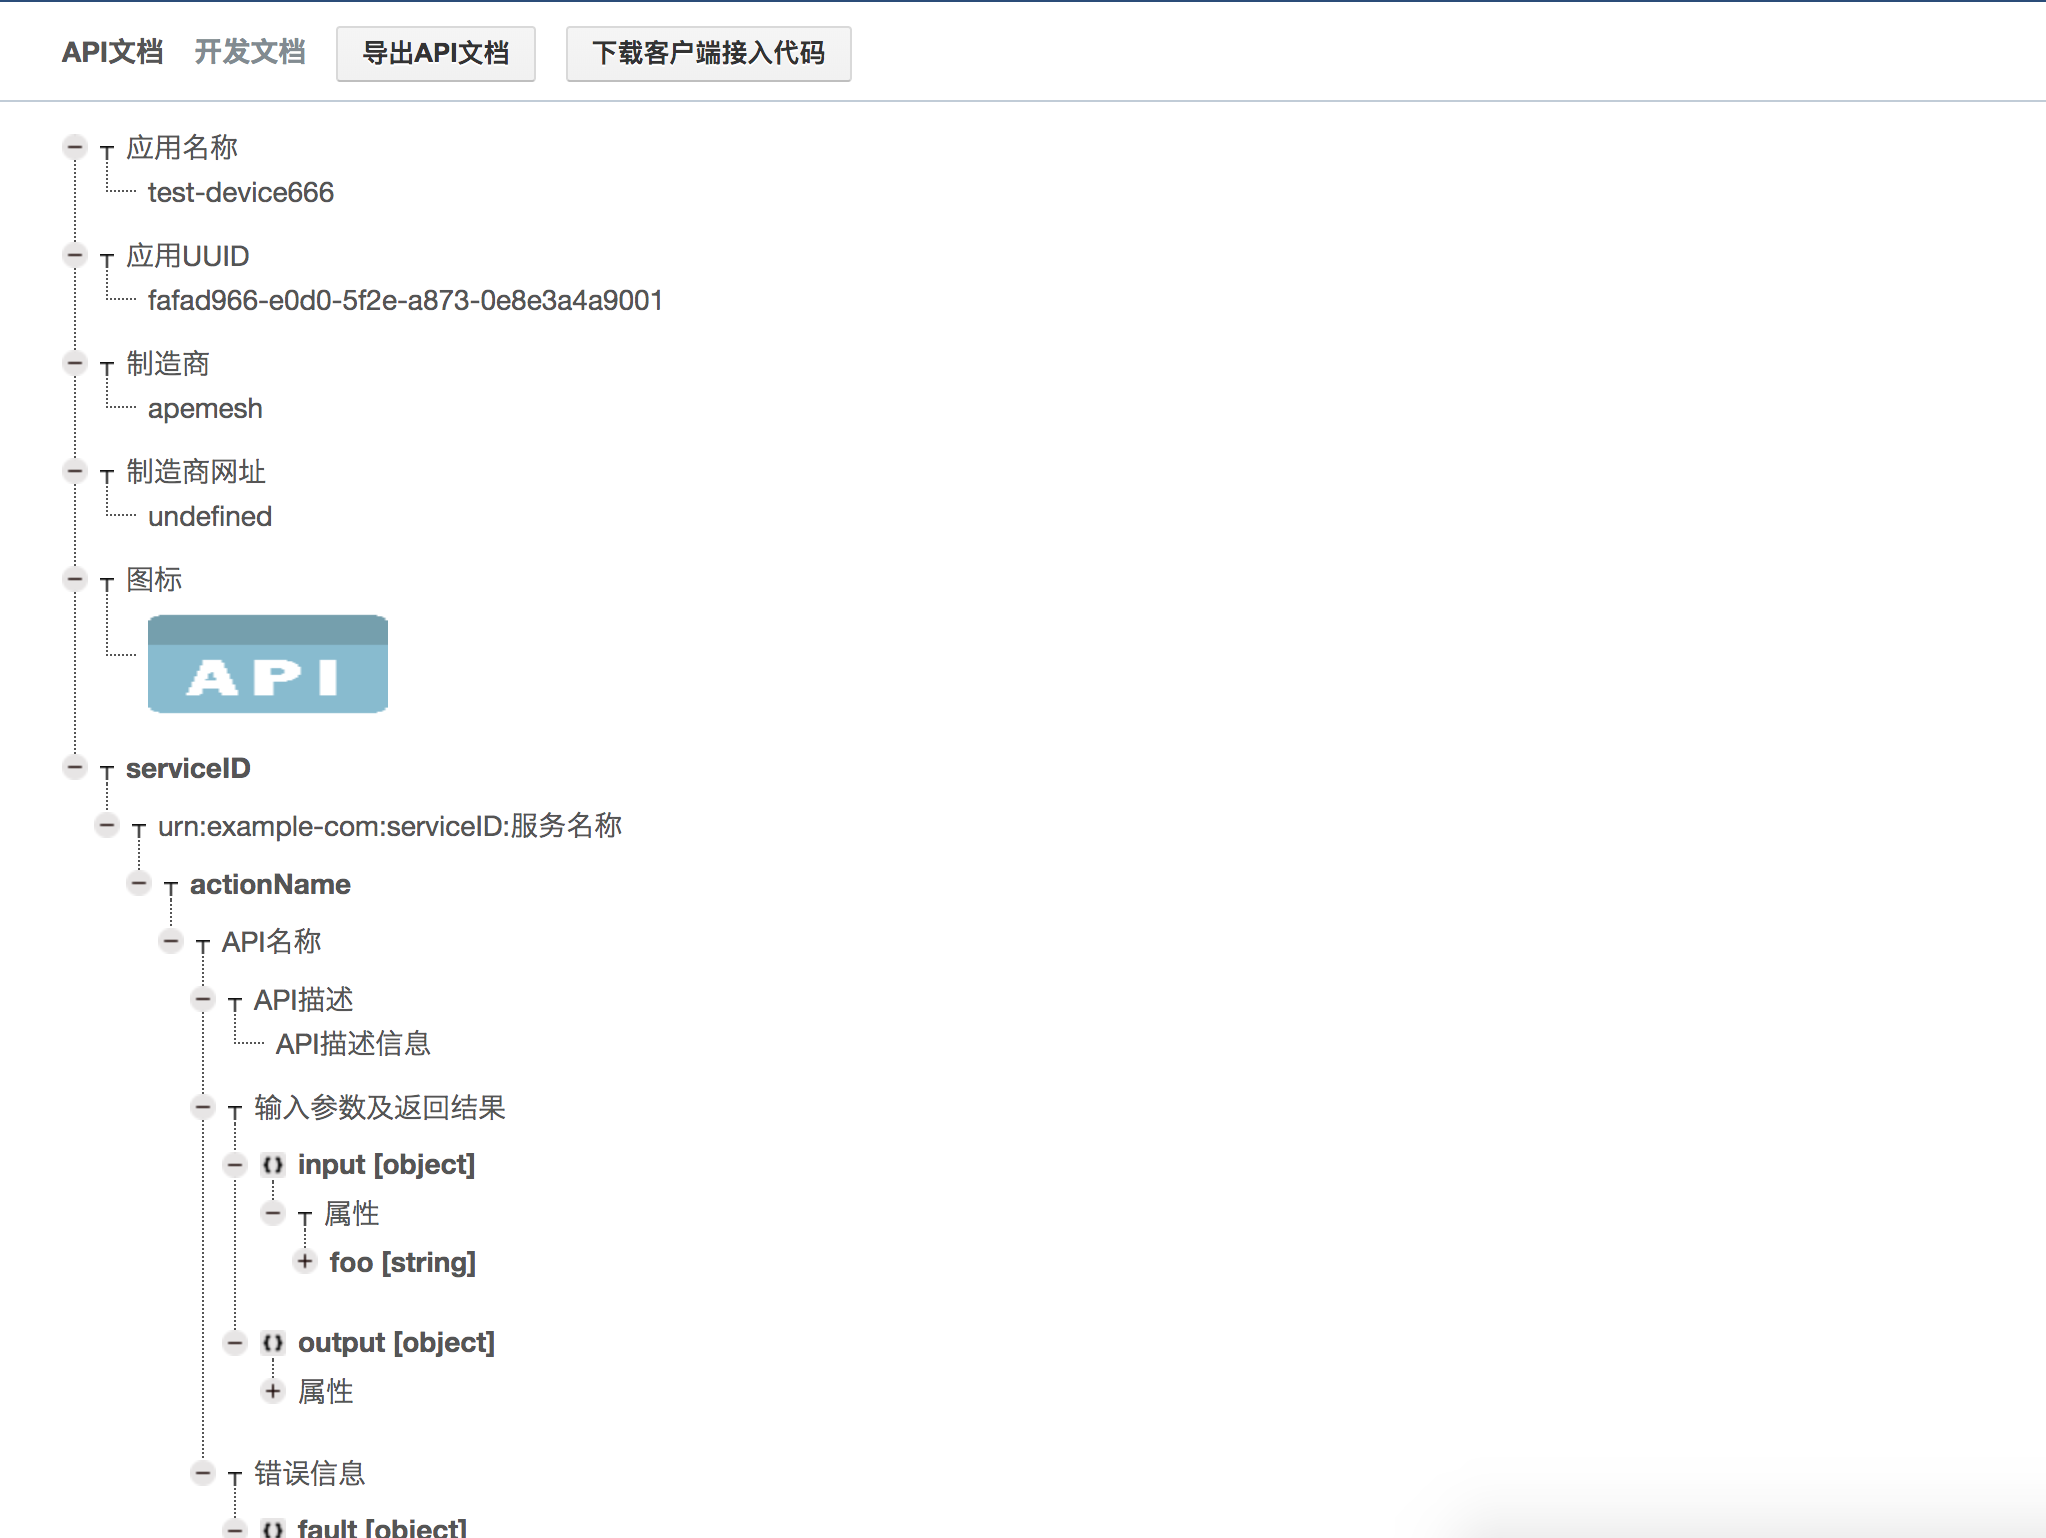The image size is (2046, 1538).
Task: Click the 应用UUID label
Action: click(x=188, y=255)
